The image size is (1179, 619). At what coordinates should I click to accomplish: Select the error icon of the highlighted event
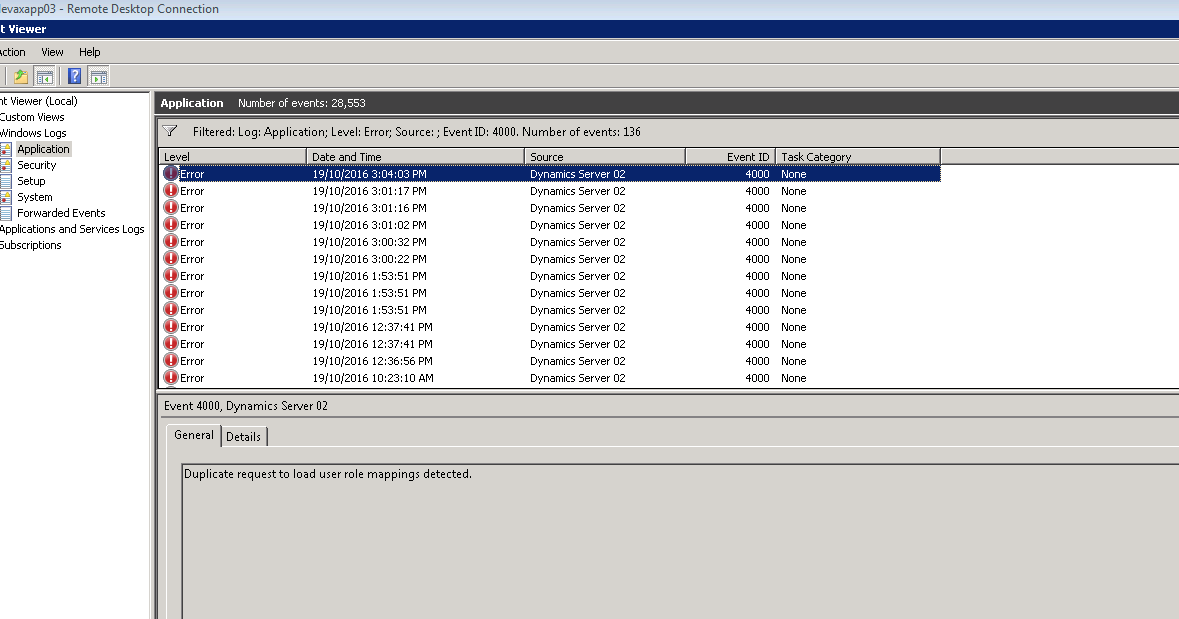(170, 173)
